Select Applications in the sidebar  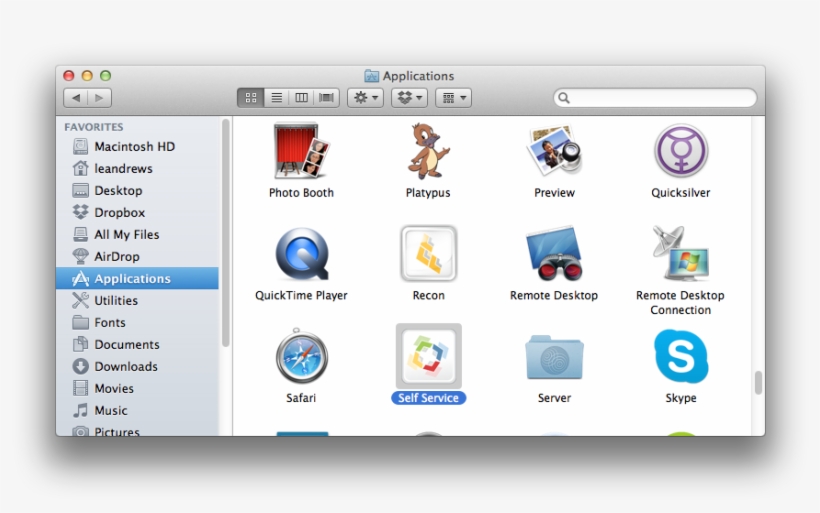coord(137,278)
